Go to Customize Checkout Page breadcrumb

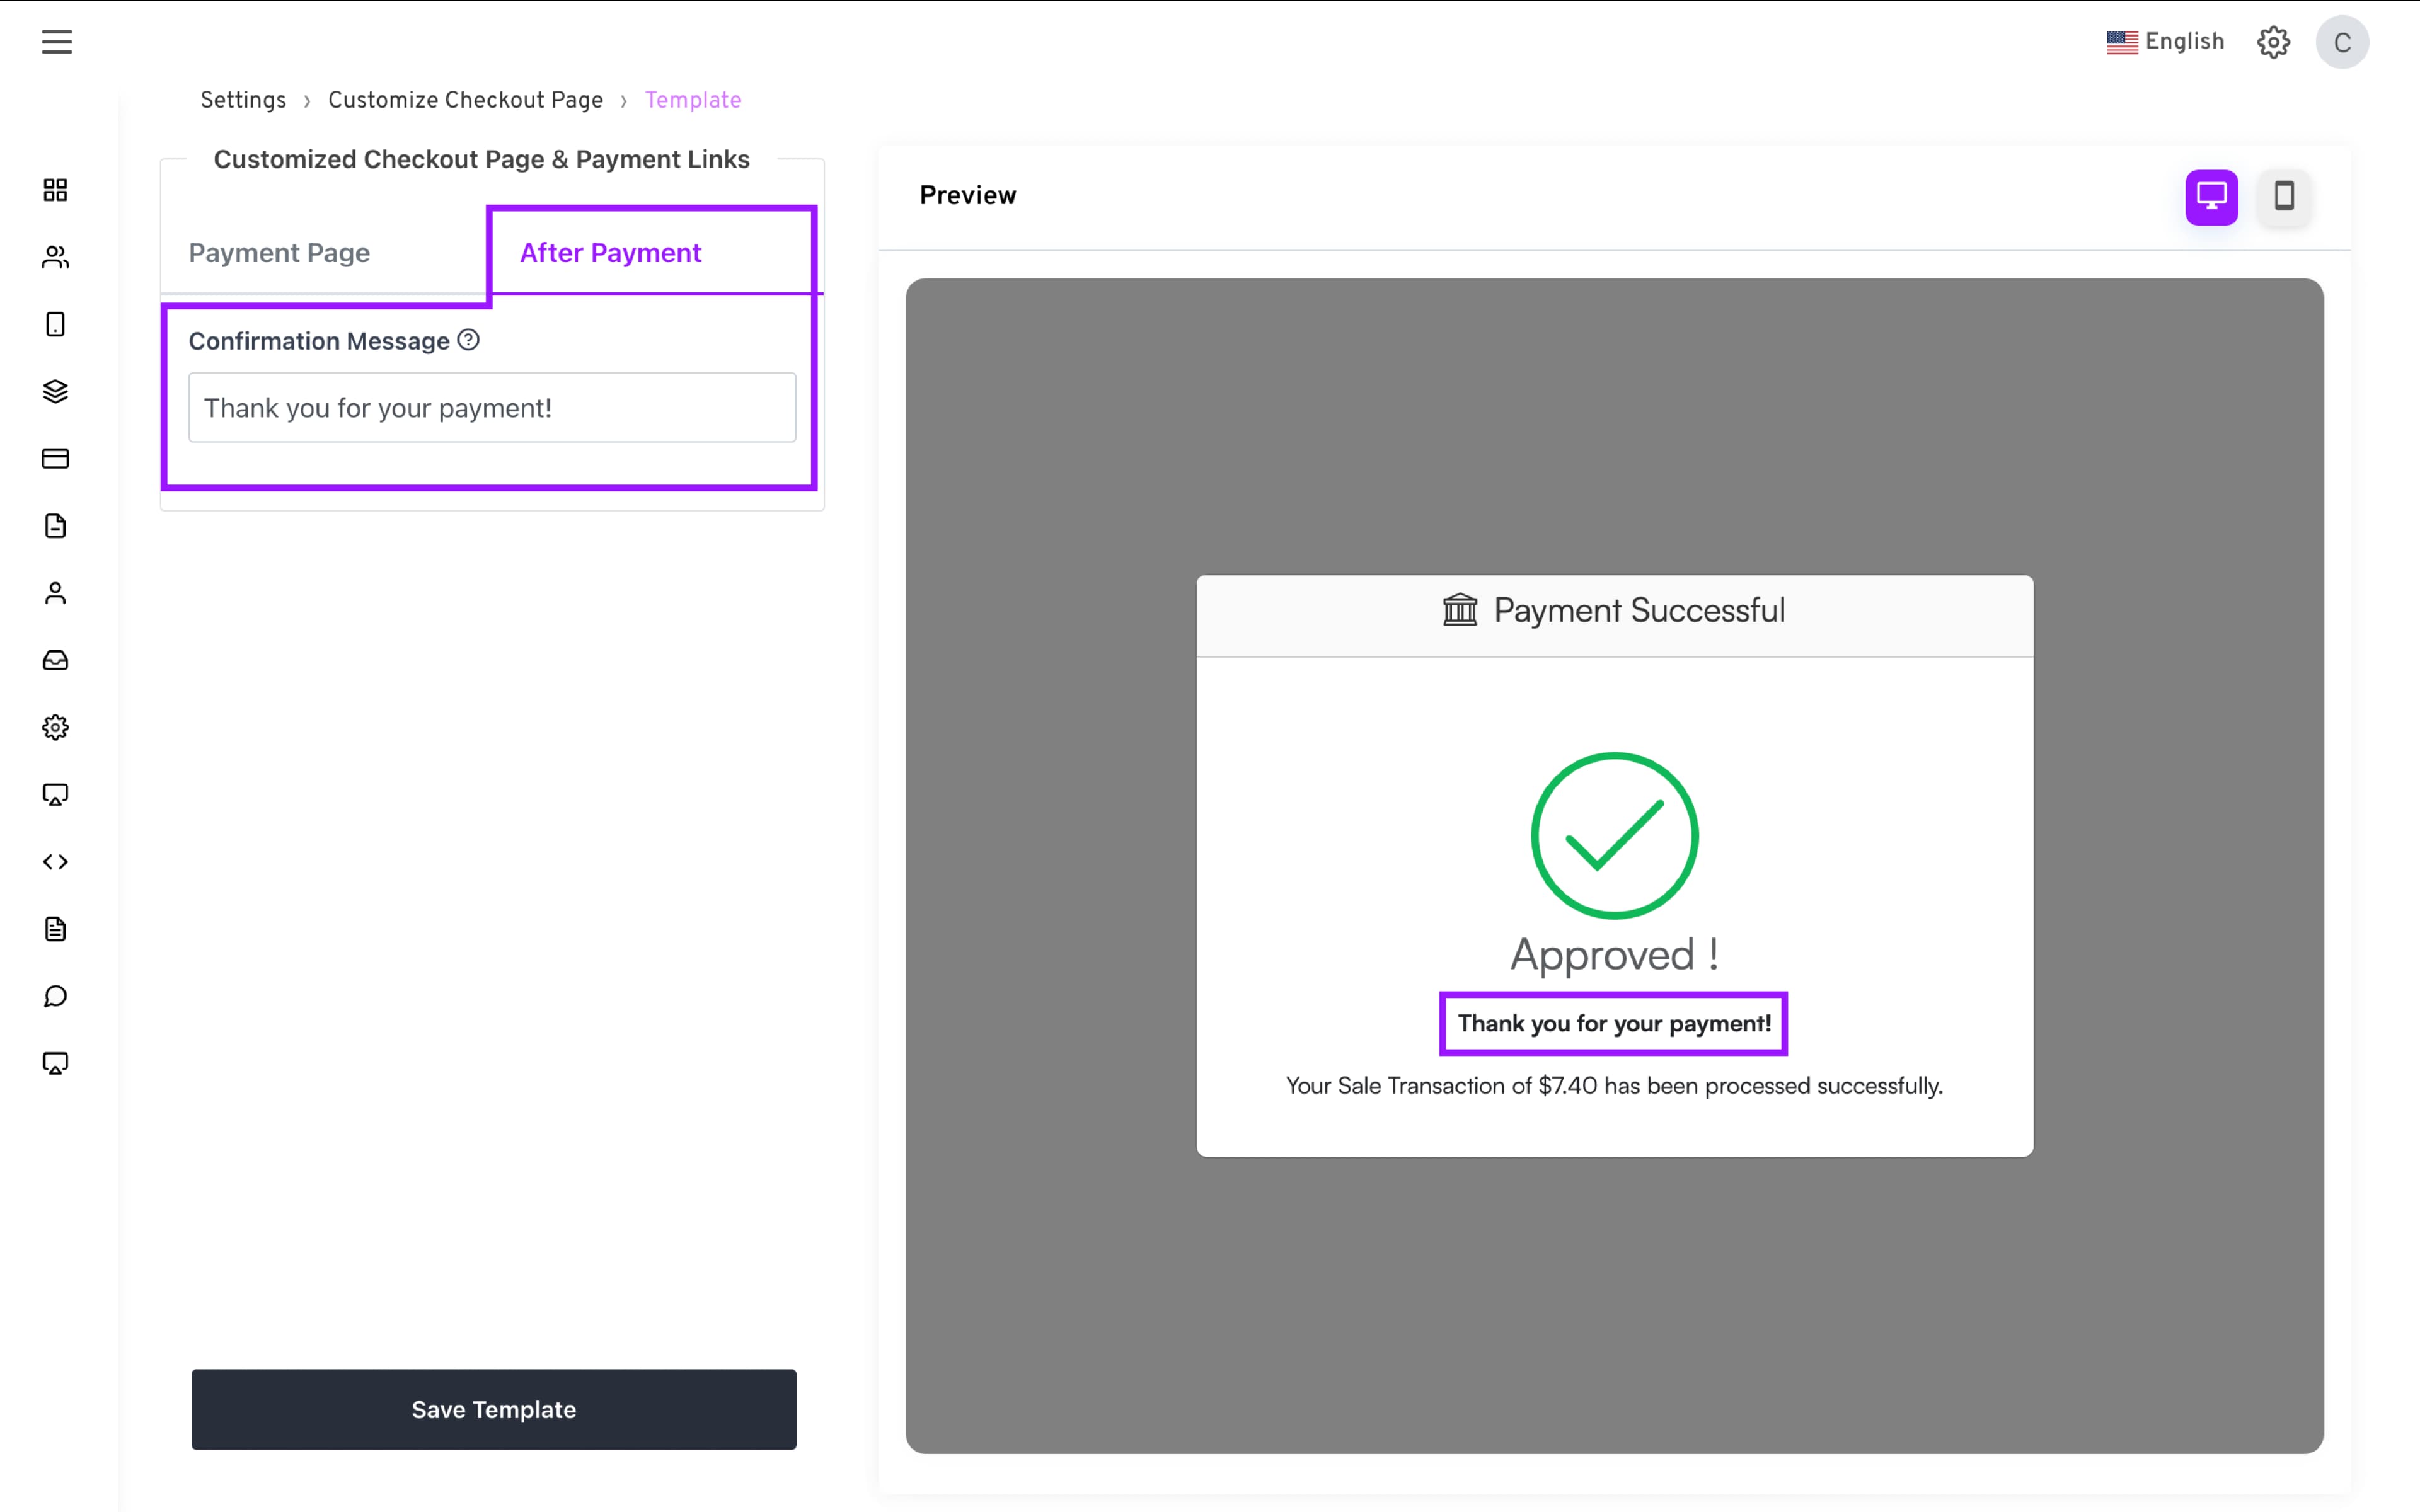465,100
